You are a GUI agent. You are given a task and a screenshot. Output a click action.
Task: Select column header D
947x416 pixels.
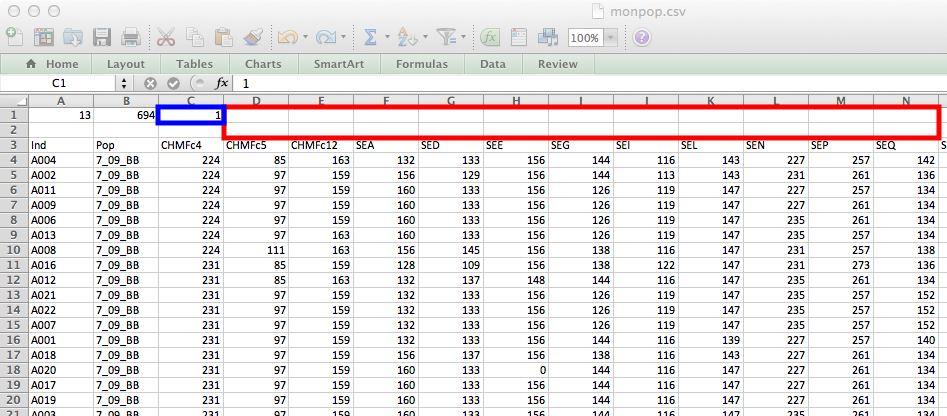[x=256, y=100]
